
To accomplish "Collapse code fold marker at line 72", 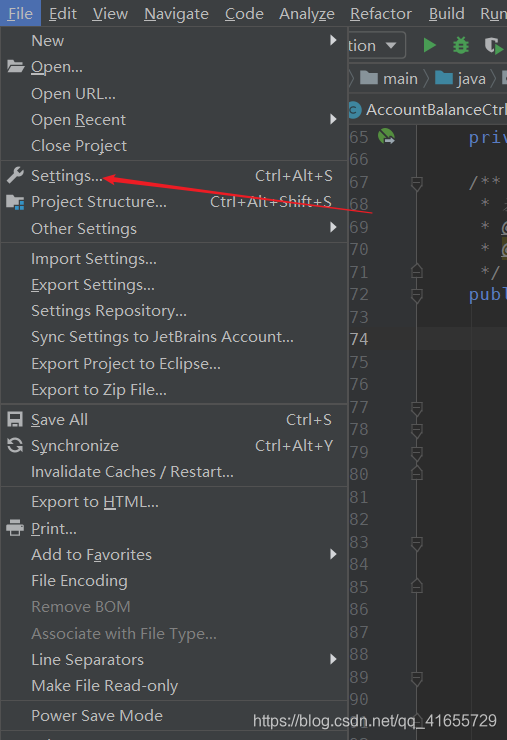I will (x=416, y=295).
